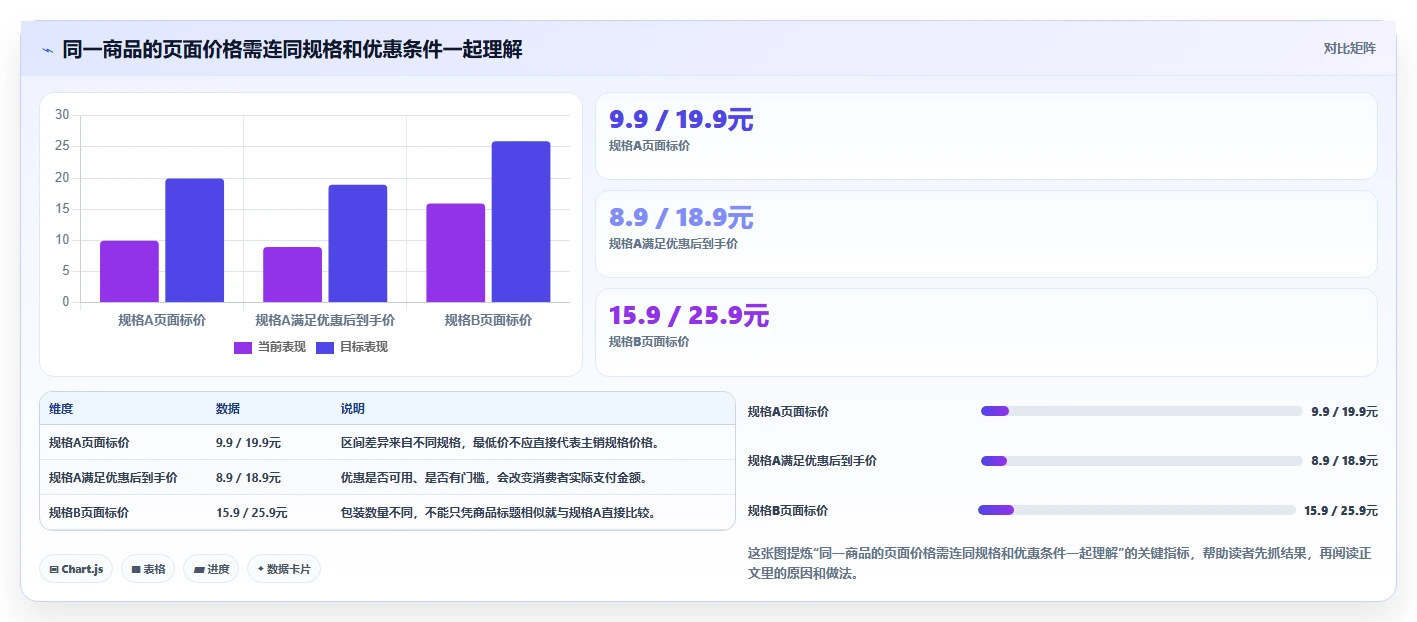The width and height of the screenshot is (1417, 622).
Task: Click the 15 tick on the chart y-axis
Action: point(62,209)
